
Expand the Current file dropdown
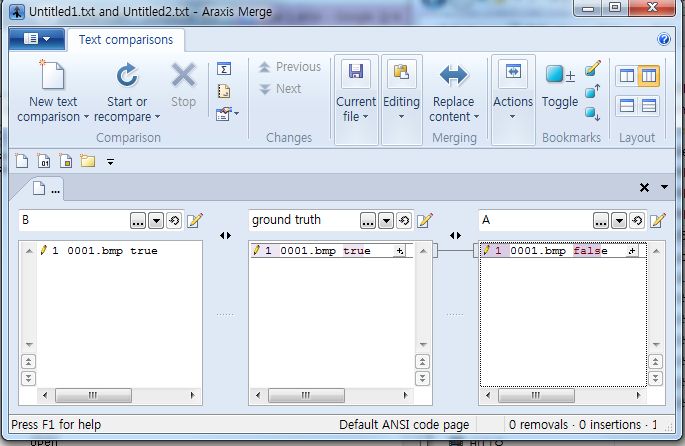click(366, 117)
